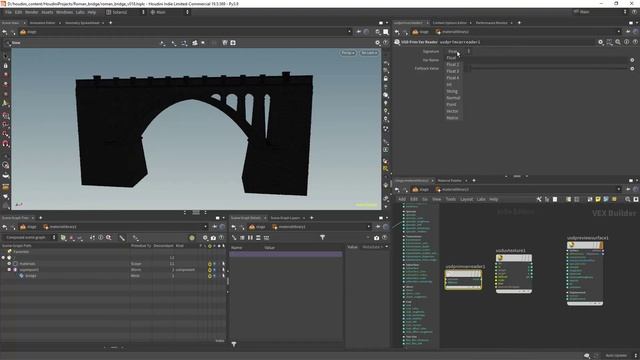Select Float 3 in the Signature list

452,71
